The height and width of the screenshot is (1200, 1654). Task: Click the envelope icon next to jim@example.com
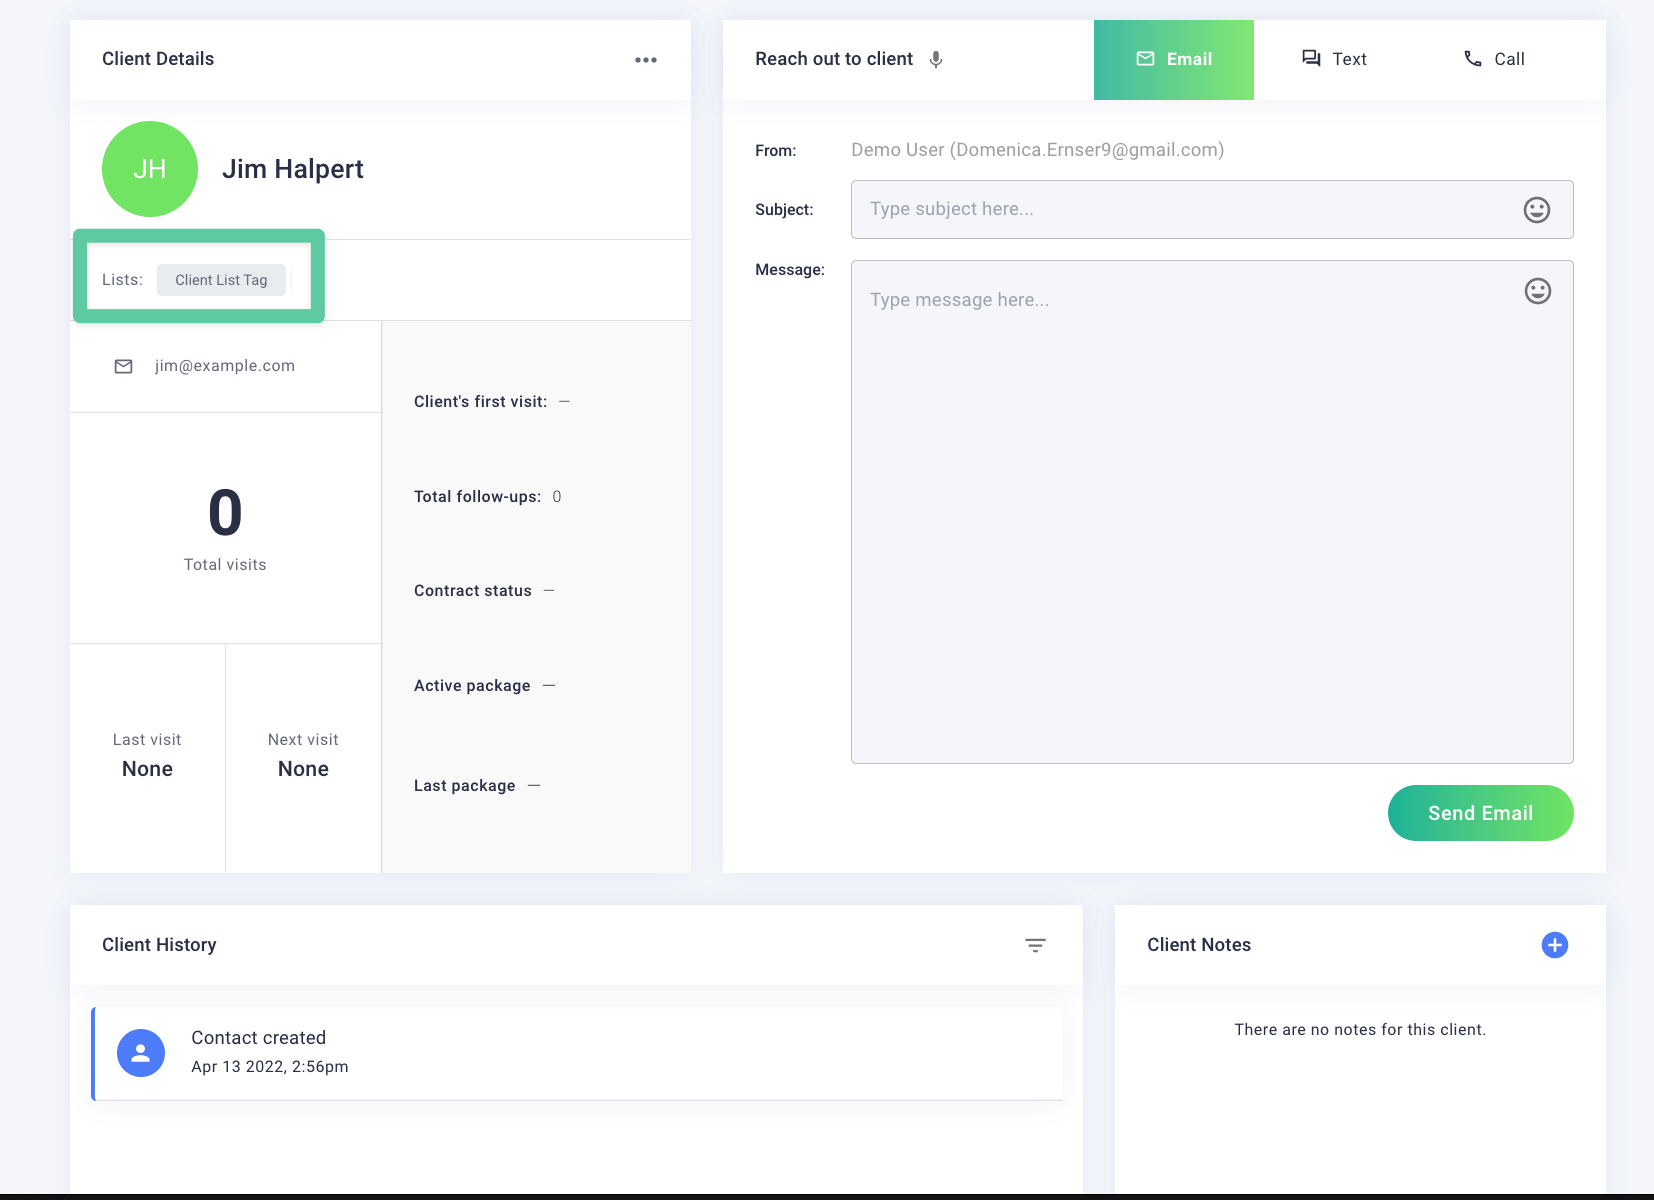coord(124,367)
